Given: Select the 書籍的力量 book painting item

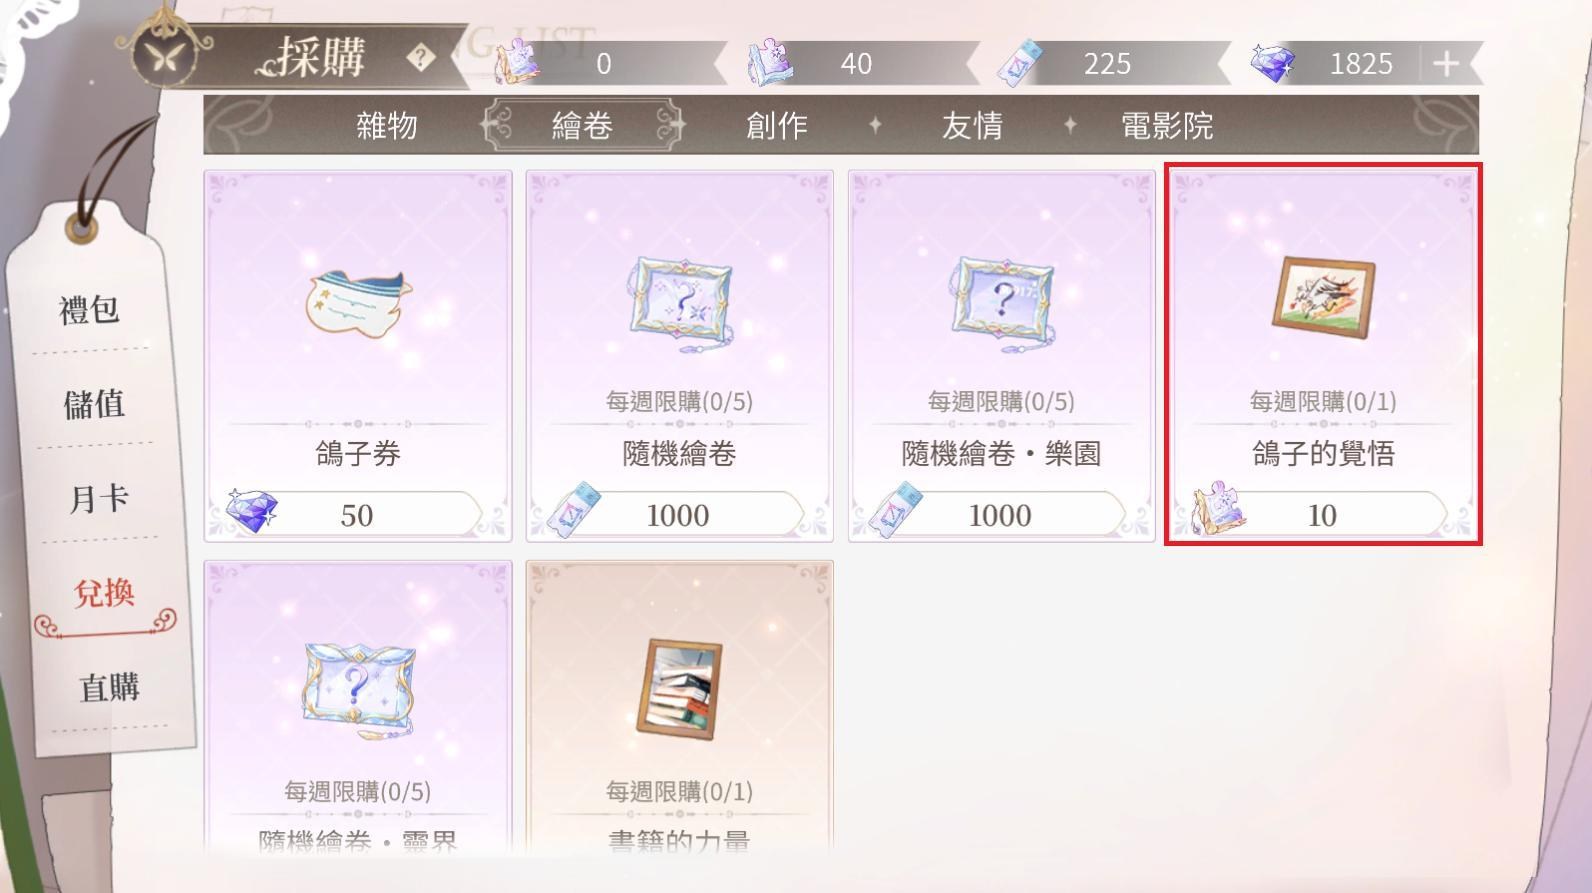Looking at the screenshot, I should click(x=680, y=706).
